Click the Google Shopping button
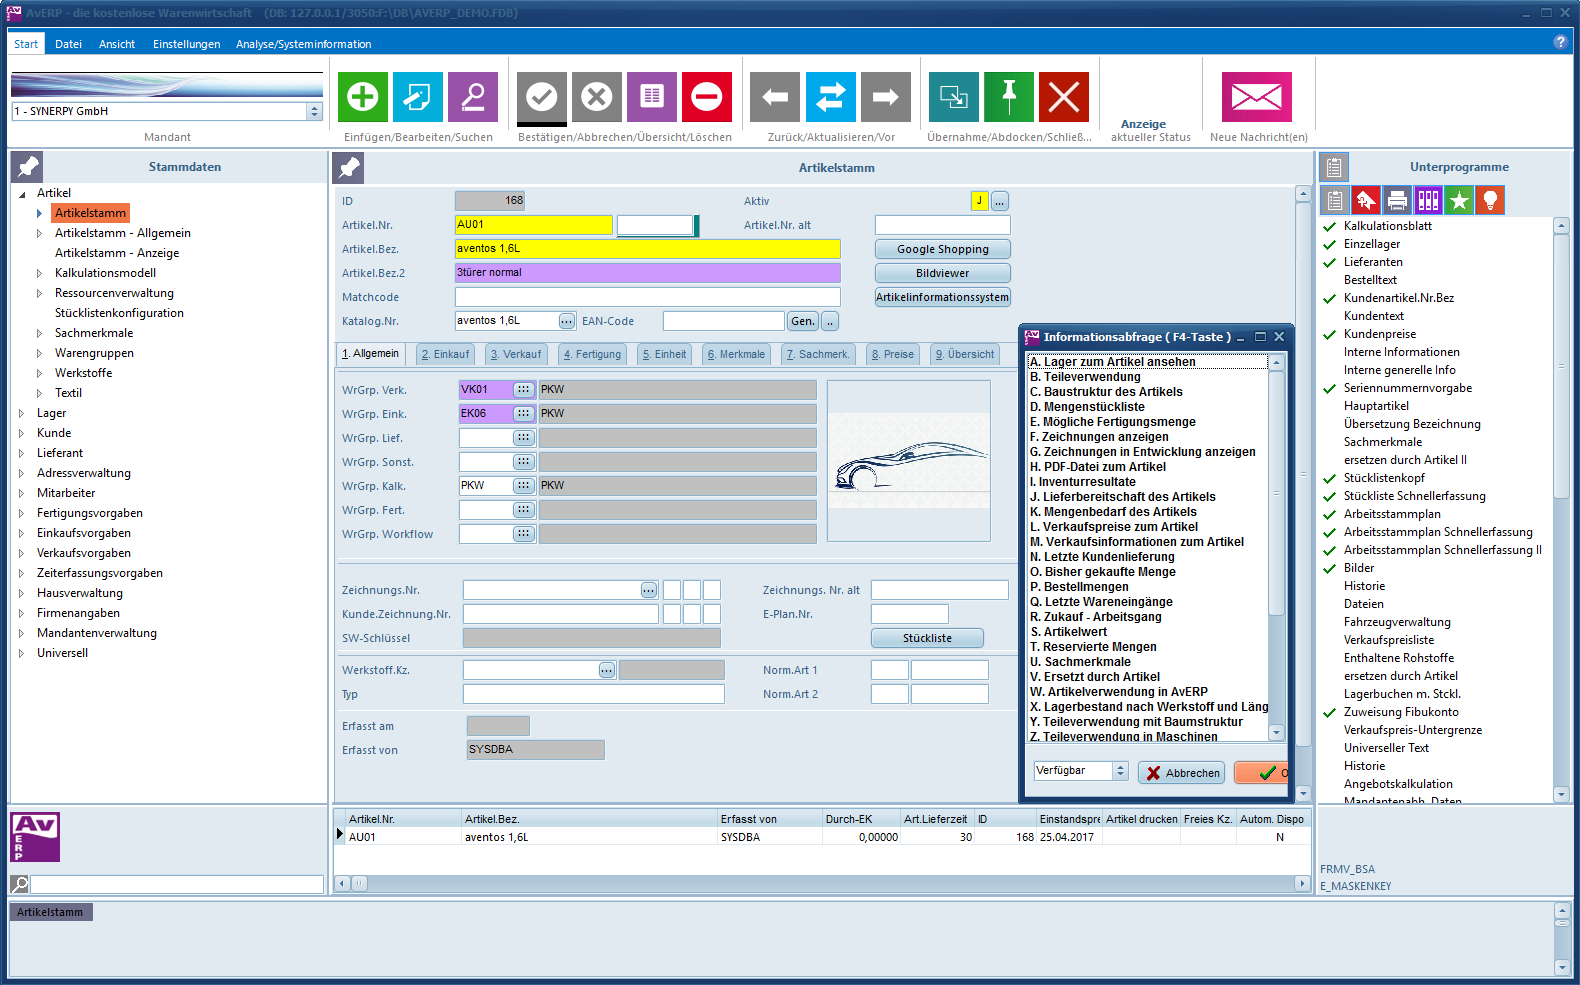 tap(942, 249)
